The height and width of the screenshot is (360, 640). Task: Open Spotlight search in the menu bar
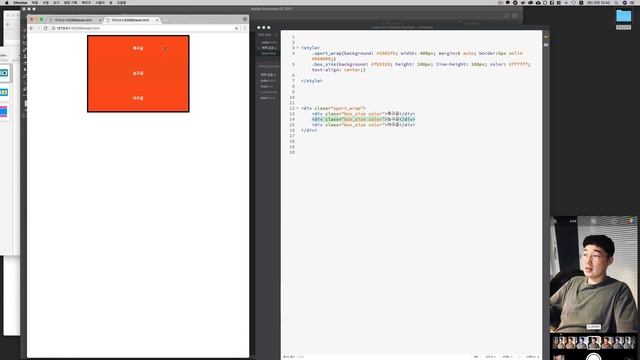[x=616, y=2]
